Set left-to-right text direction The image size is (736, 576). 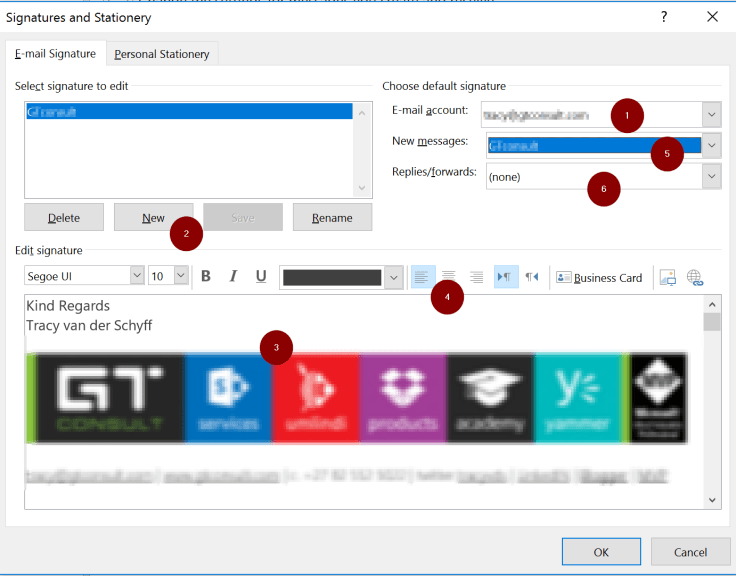(506, 277)
